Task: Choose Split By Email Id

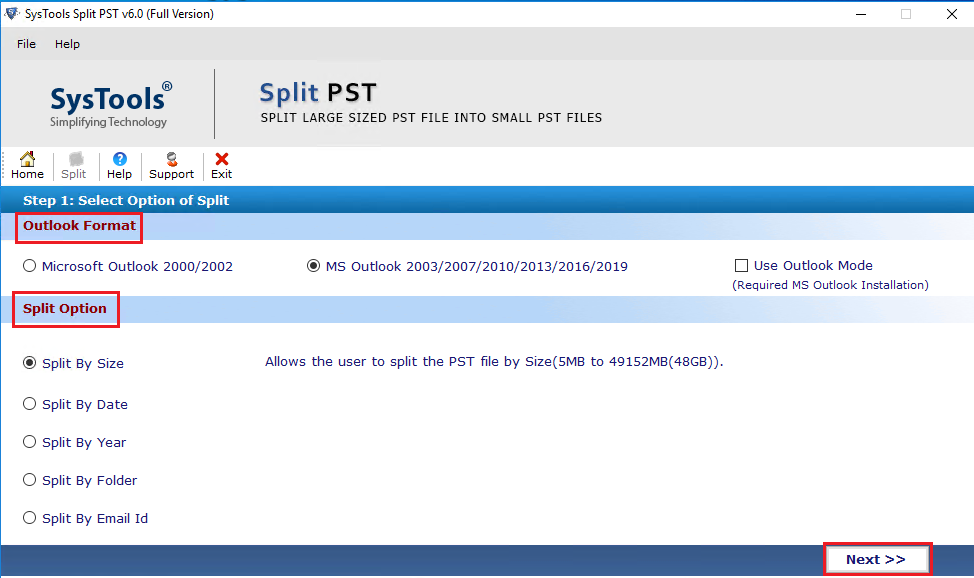Action: [30, 518]
